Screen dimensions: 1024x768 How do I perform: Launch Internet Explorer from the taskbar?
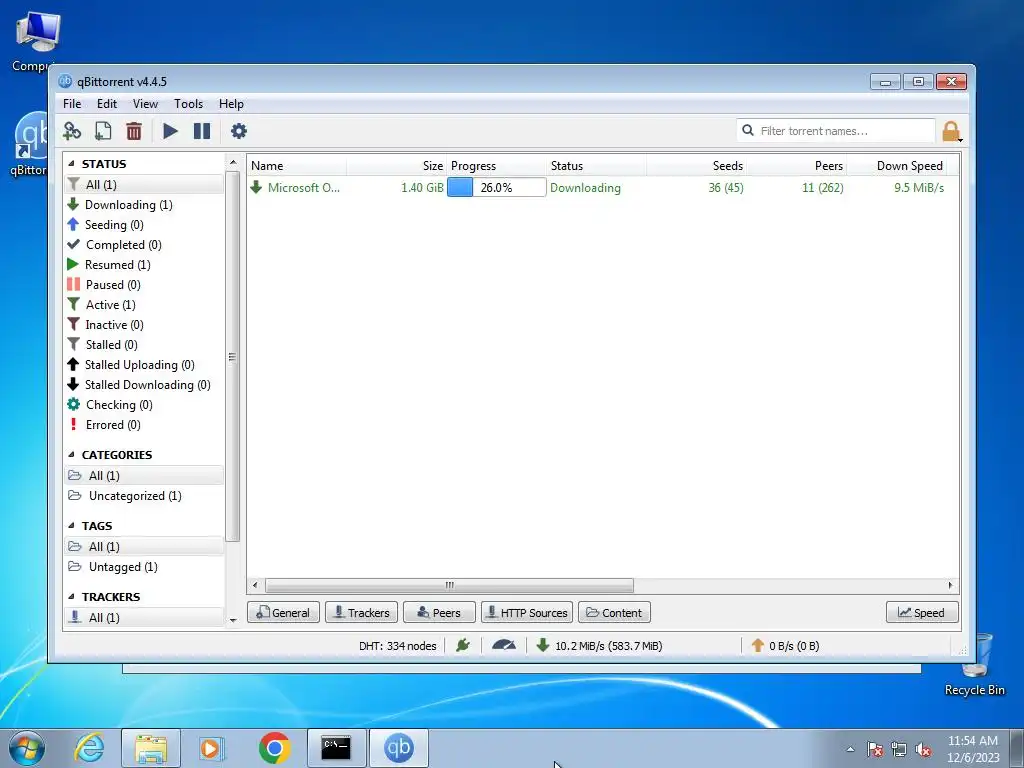click(89, 748)
